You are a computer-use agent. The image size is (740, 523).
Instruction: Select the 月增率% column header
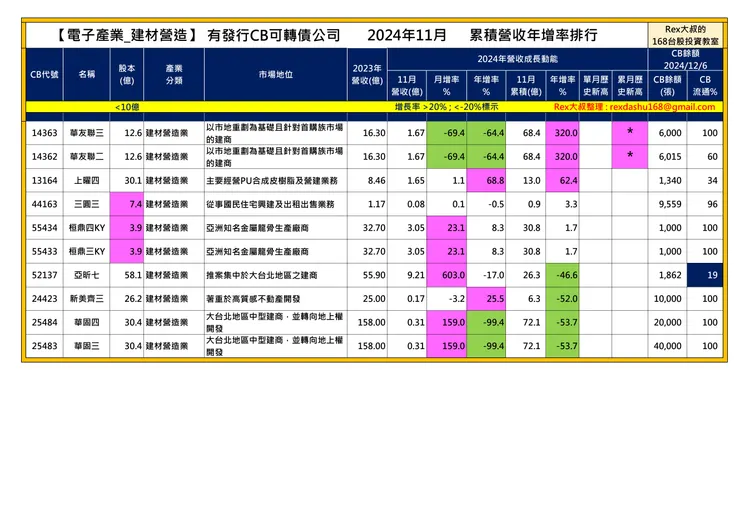coord(446,85)
